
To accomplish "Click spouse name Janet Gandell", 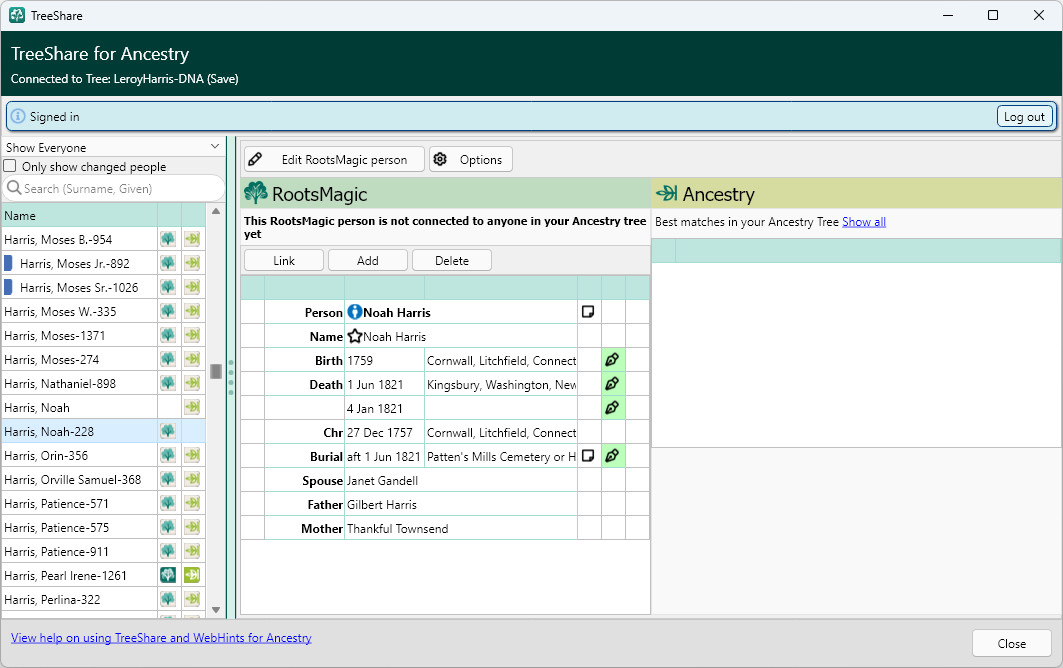I will 382,481.
